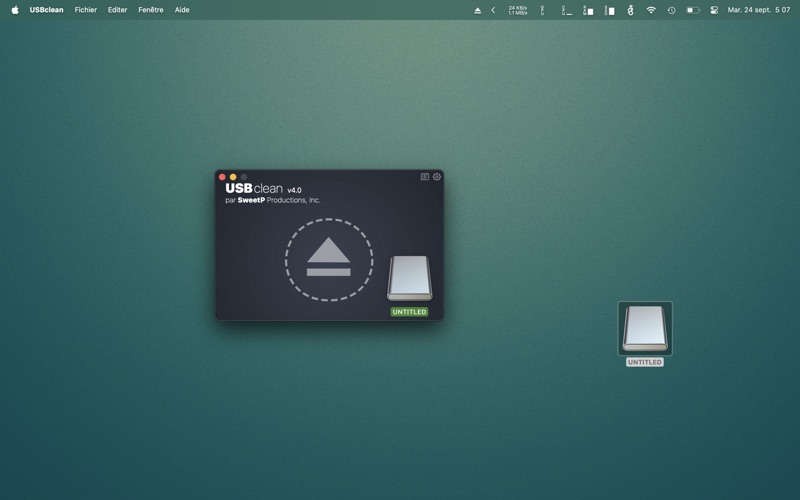Open Time Machine menu bar icon
Screen dimensions: 800x500
(x=671, y=10)
